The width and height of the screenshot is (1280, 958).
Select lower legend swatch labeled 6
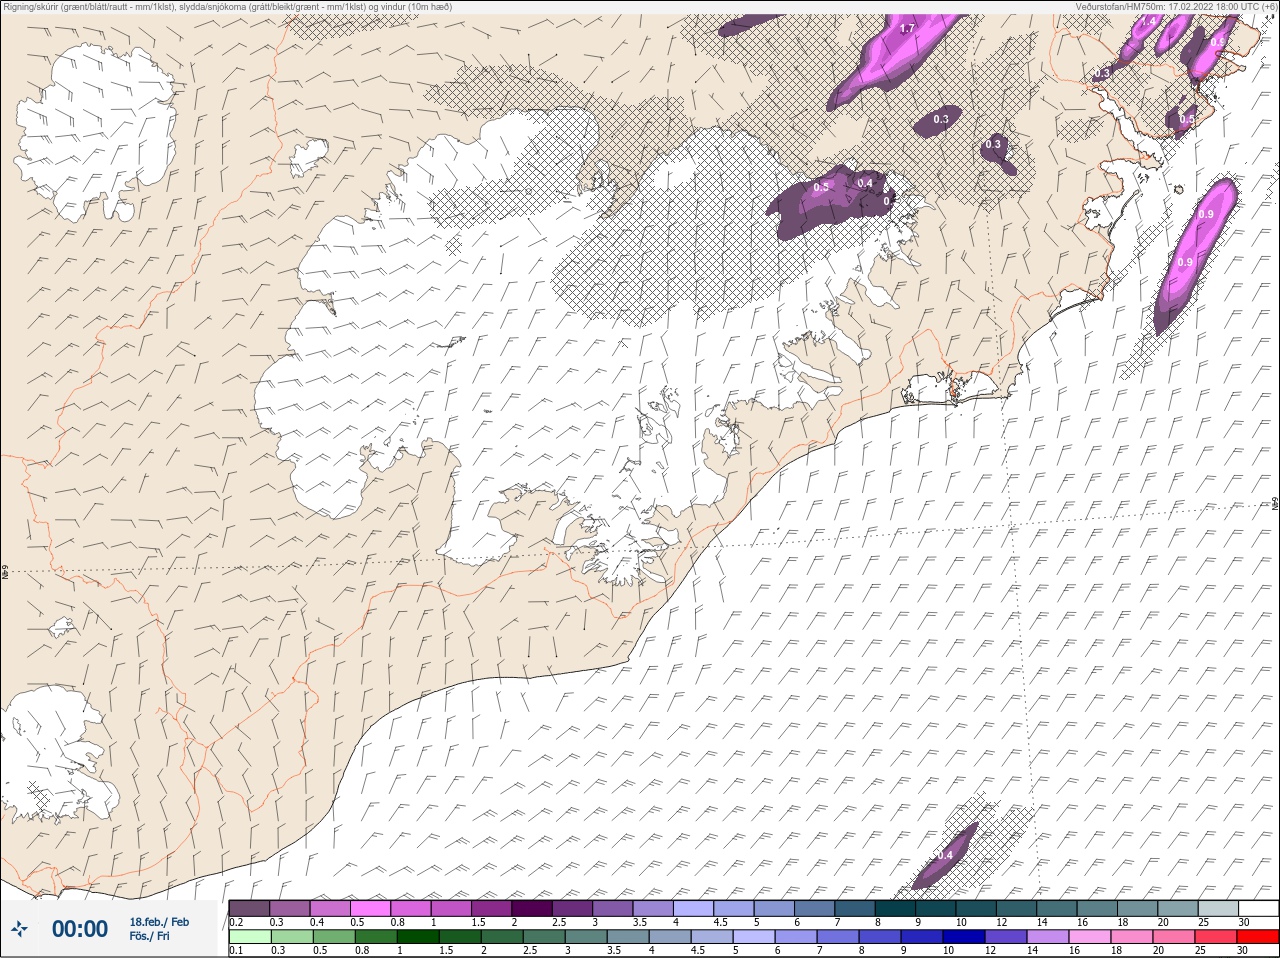(795, 937)
